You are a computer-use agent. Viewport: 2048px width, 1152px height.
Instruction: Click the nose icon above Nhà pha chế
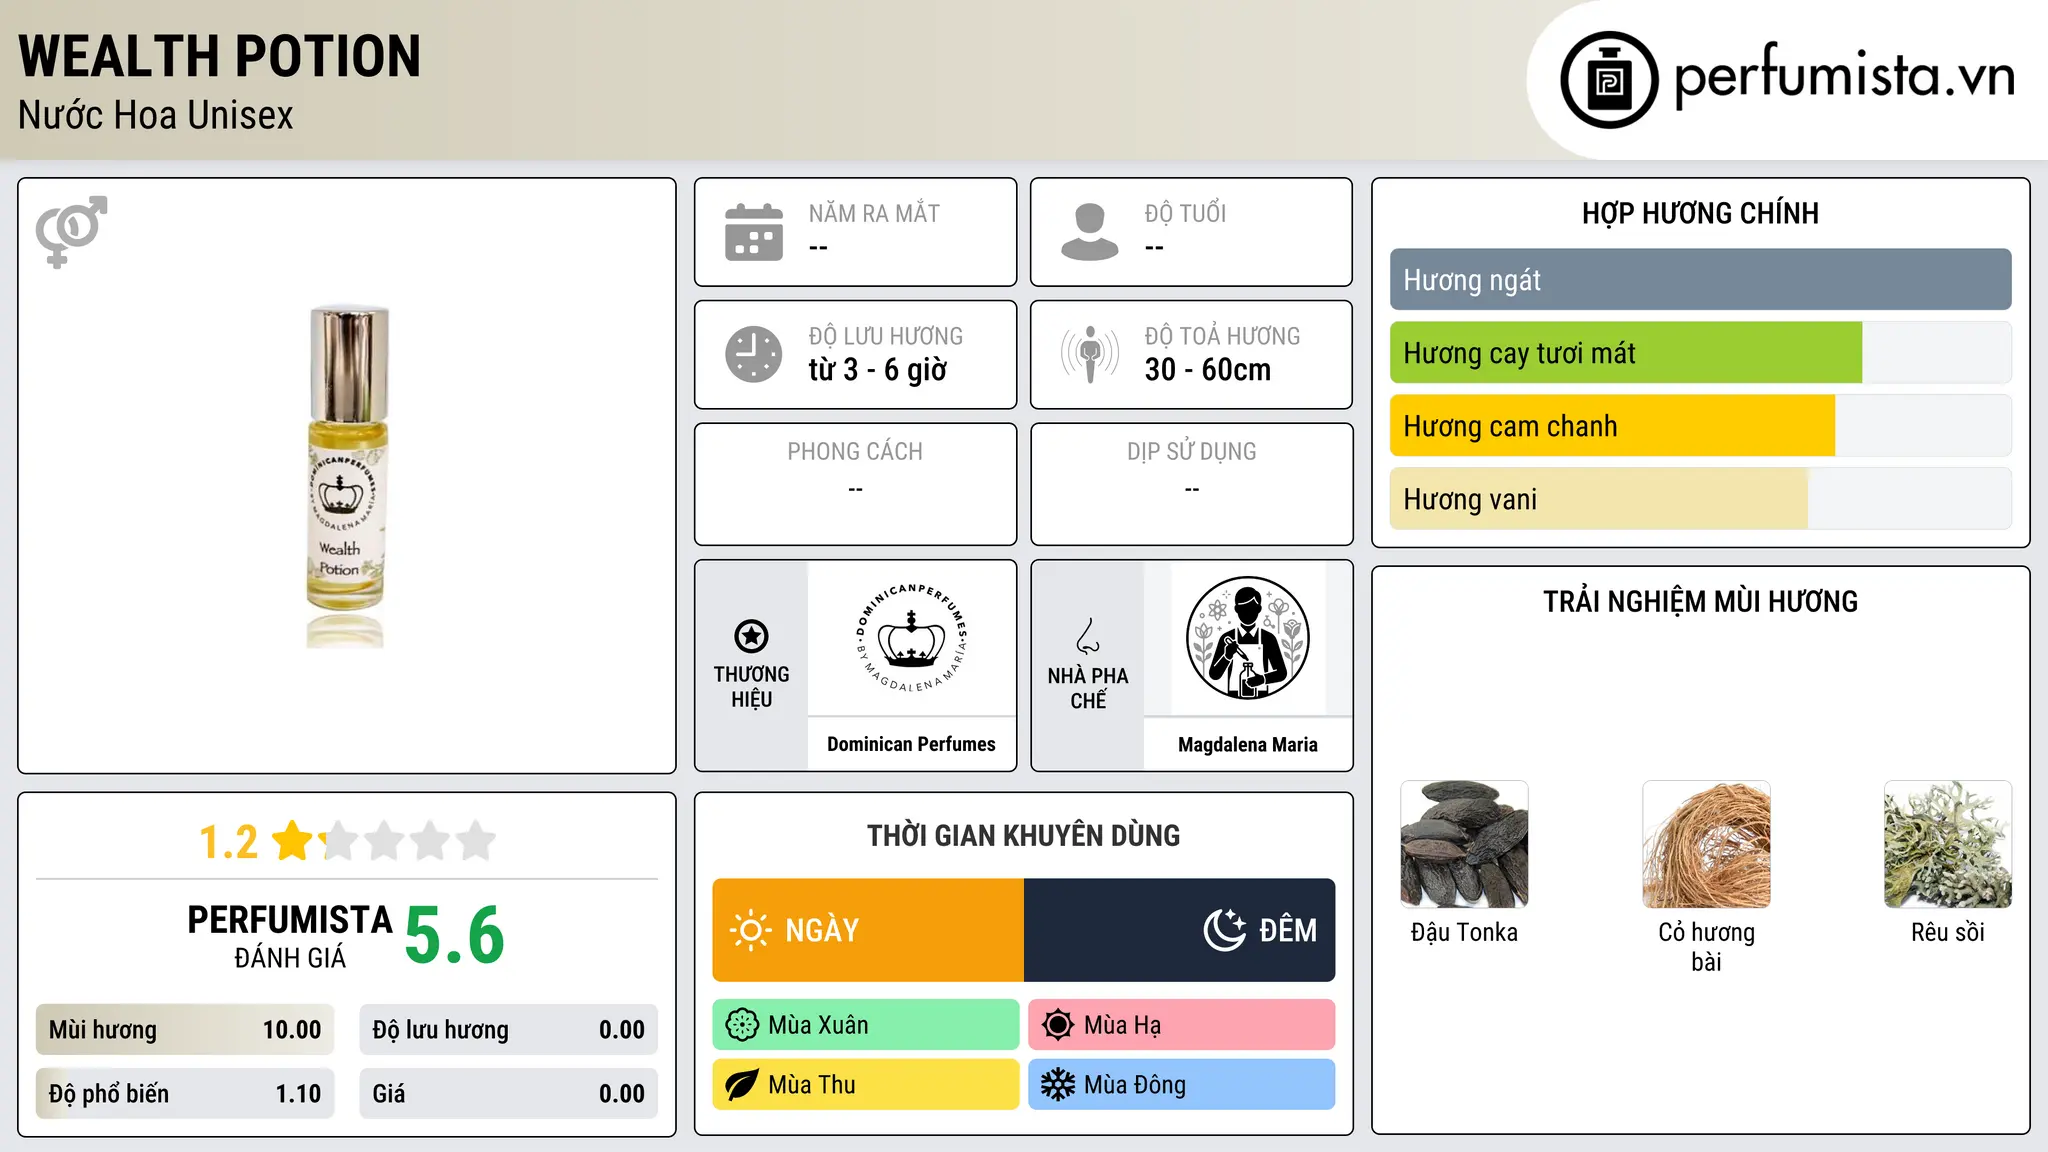(x=1088, y=636)
